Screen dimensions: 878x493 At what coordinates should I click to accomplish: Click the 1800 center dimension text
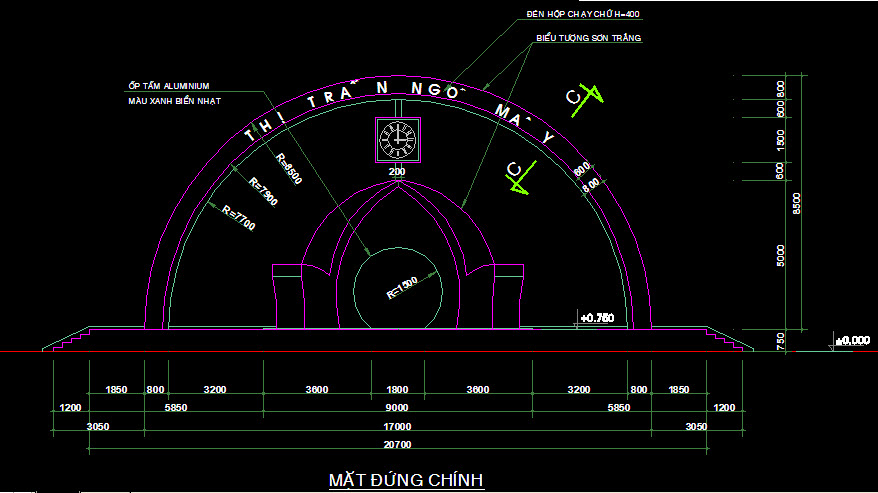click(x=397, y=390)
